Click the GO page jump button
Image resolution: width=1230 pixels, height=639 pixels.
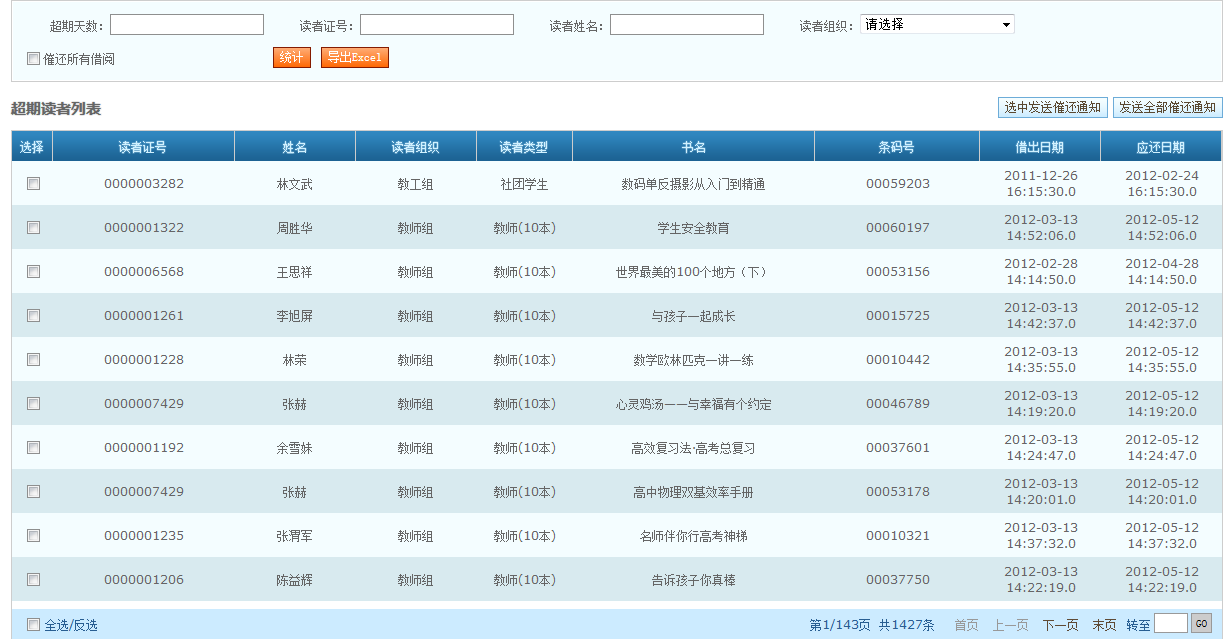tap(1201, 624)
